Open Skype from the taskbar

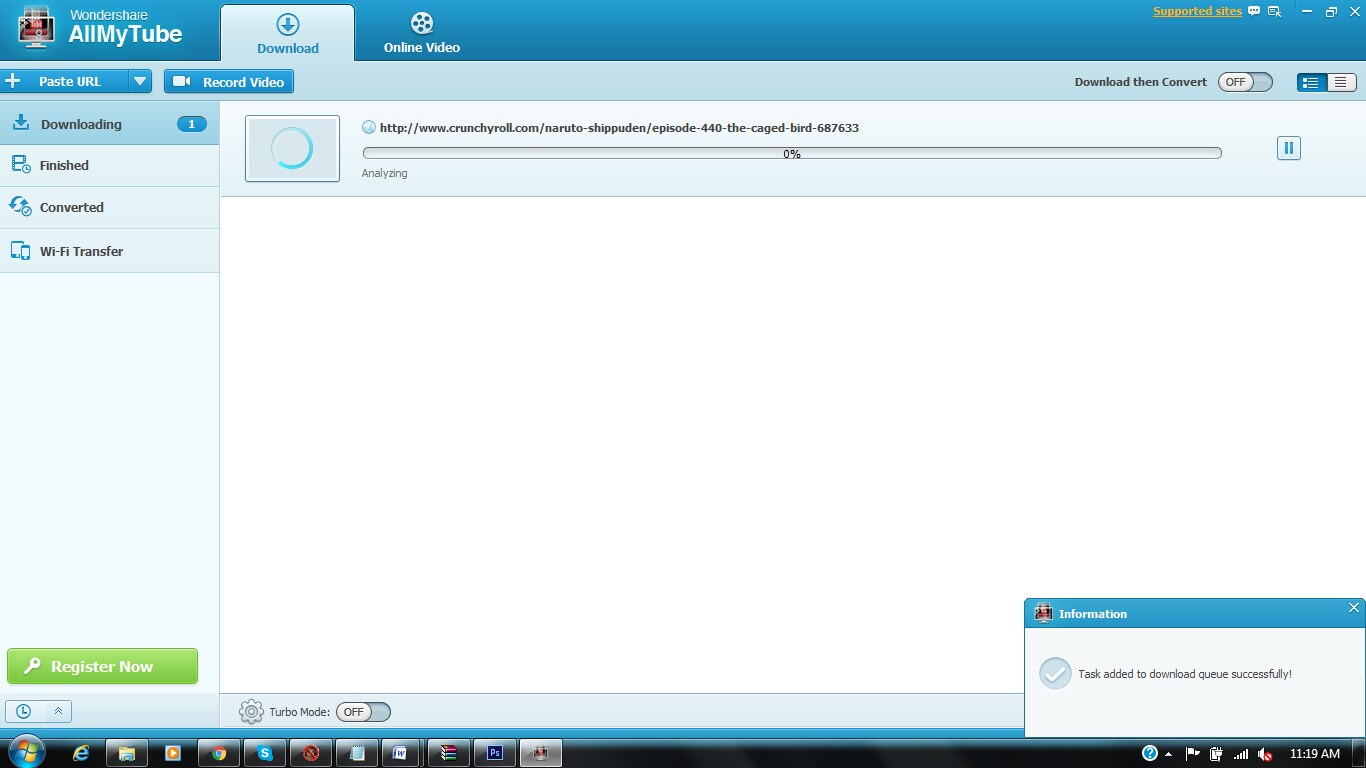tap(265, 753)
